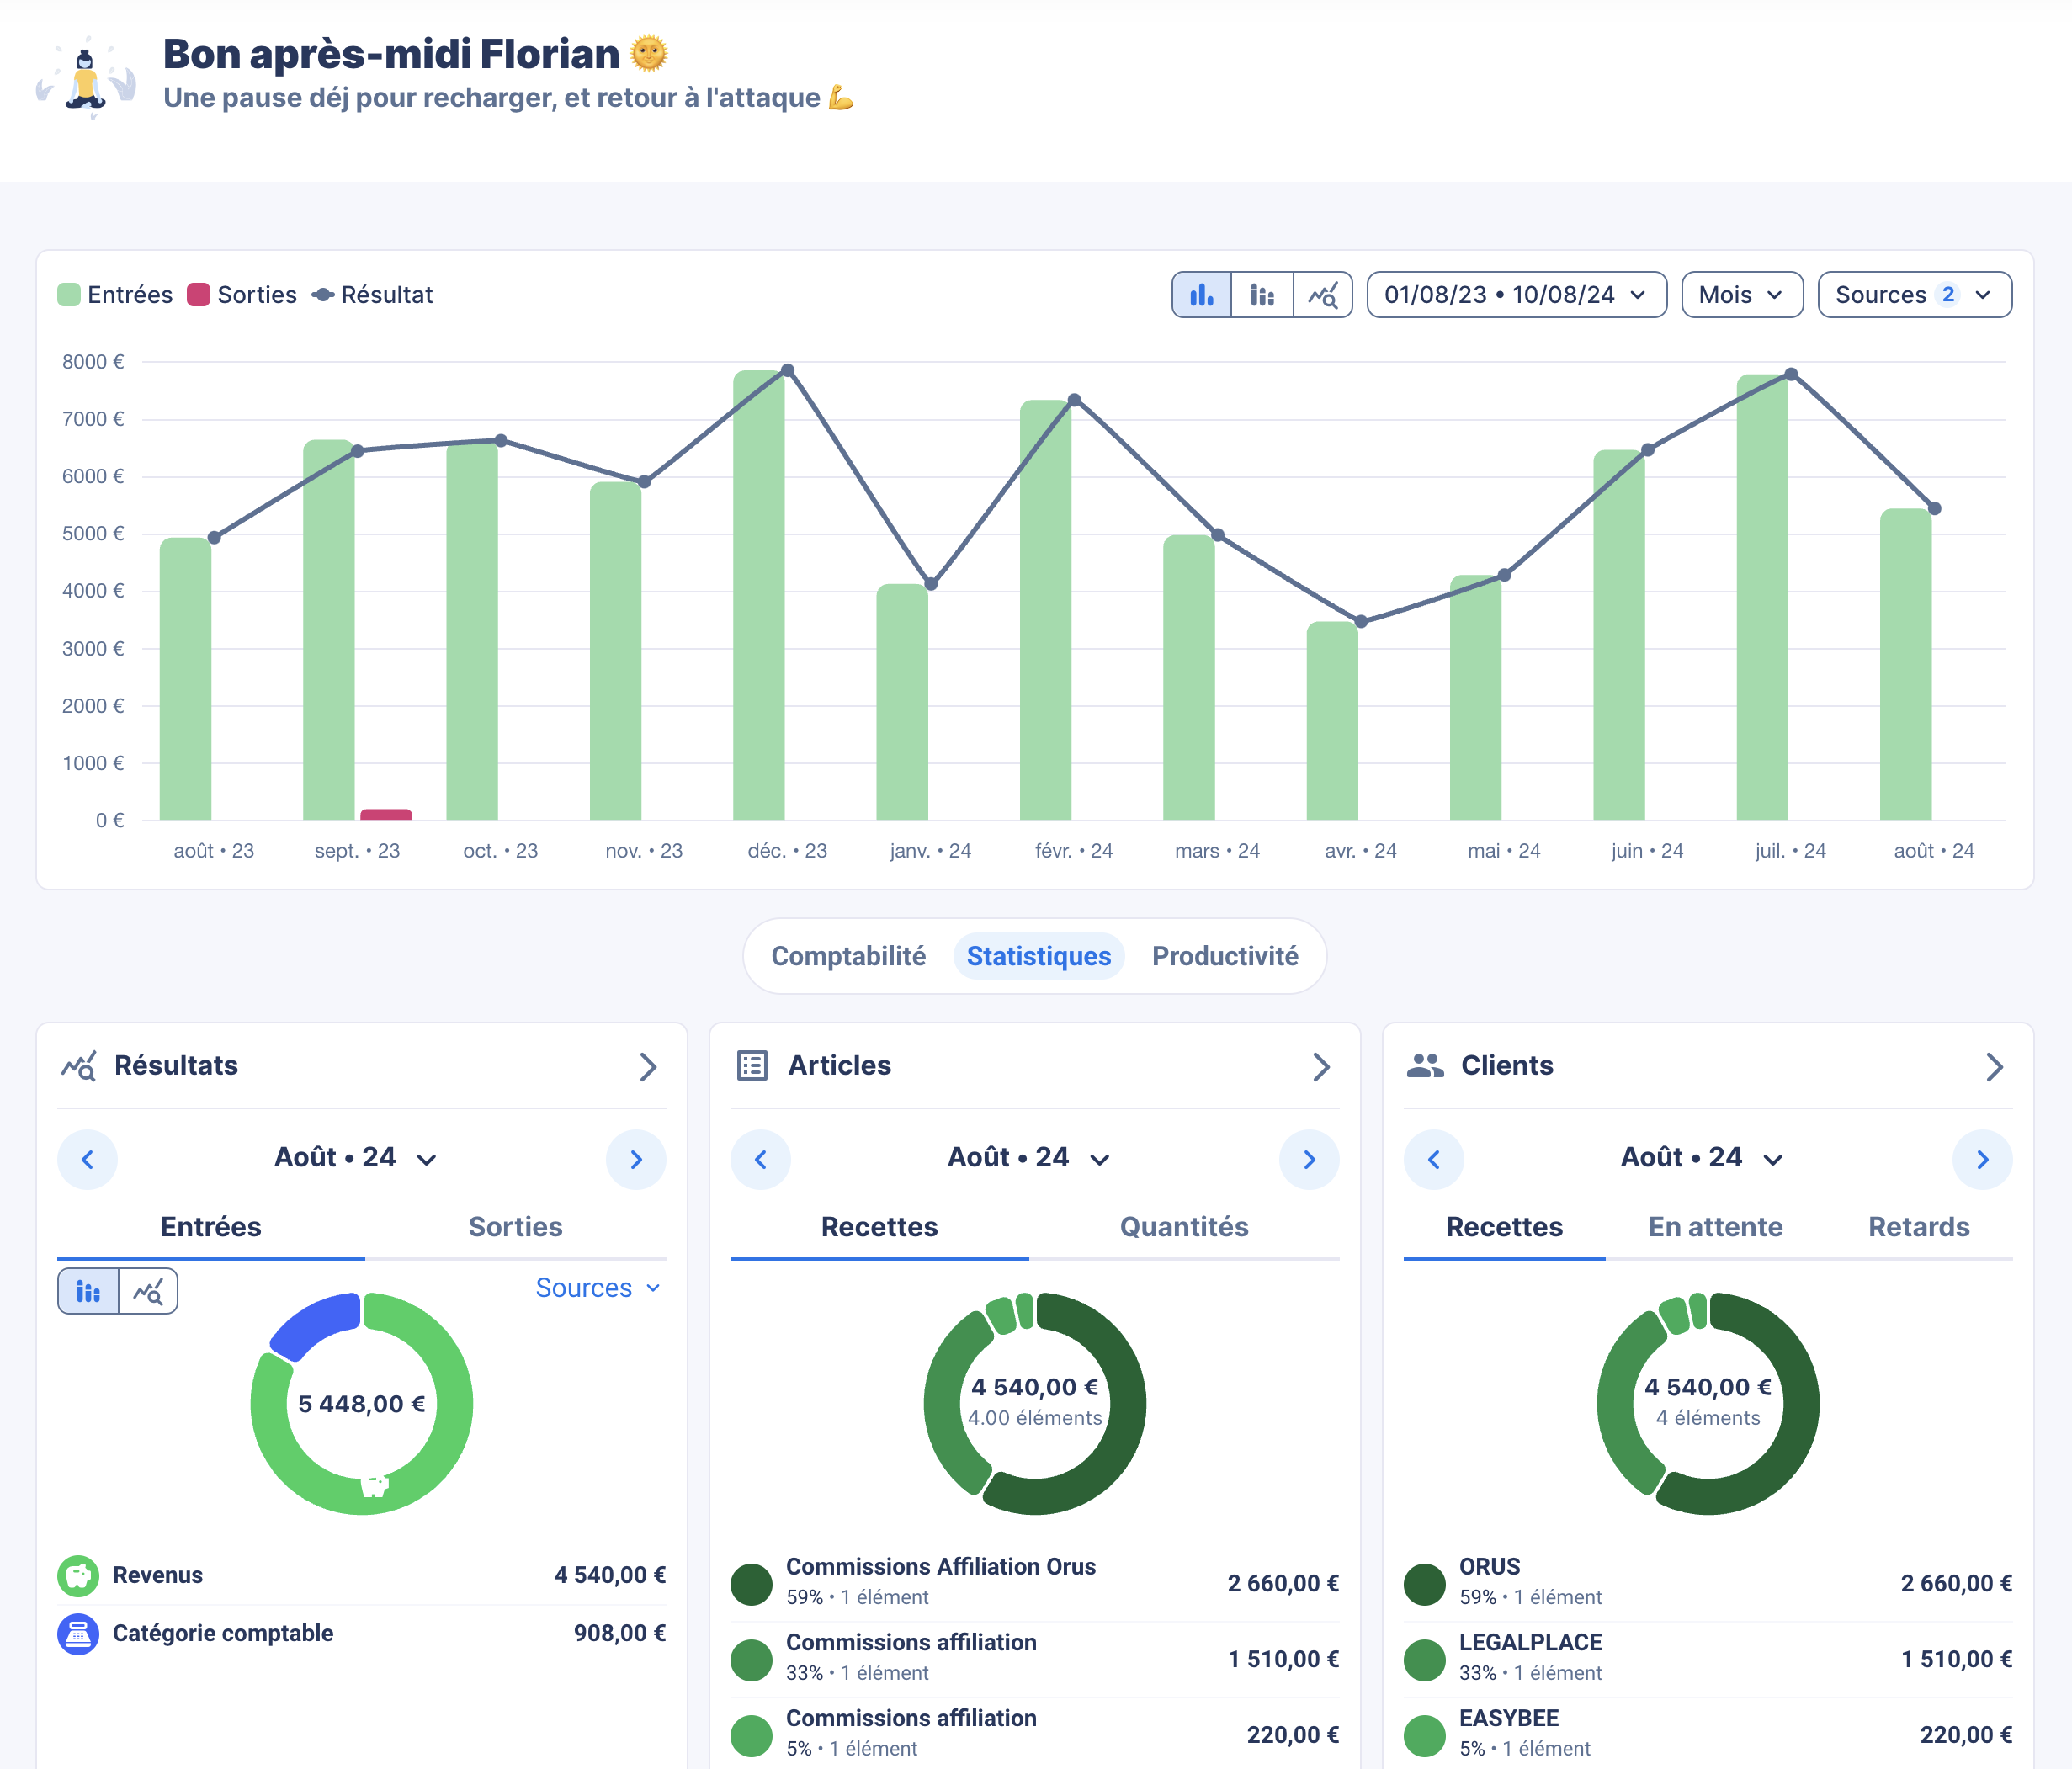Open the Clients panel title link

(1507, 1066)
